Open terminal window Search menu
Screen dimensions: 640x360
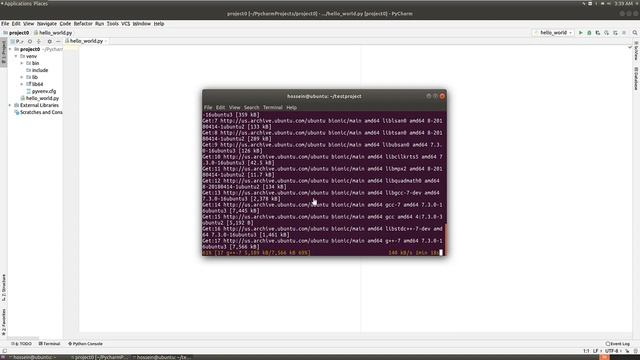point(251,107)
